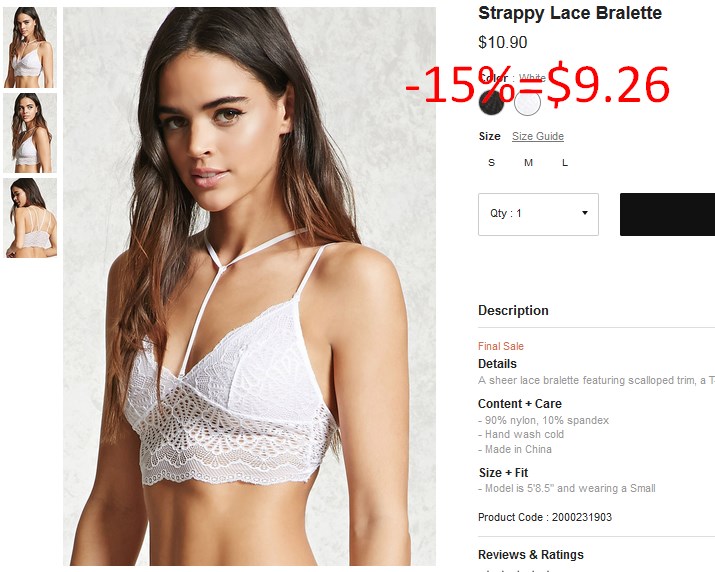Screen dimensions: 715x572
Task: Click the Content + Care heading
Action: point(519,403)
